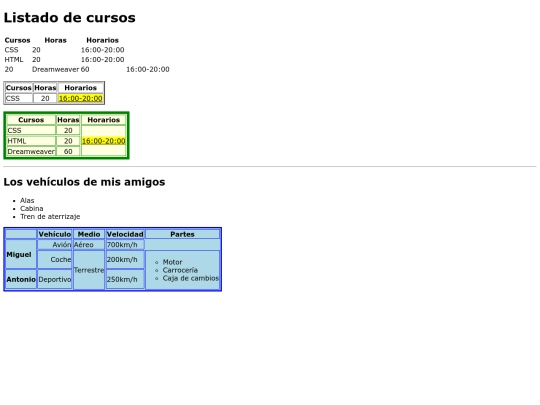Click the 'Horarios' header in green table
This screenshot has height=405, width=540.
(x=104, y=120)
